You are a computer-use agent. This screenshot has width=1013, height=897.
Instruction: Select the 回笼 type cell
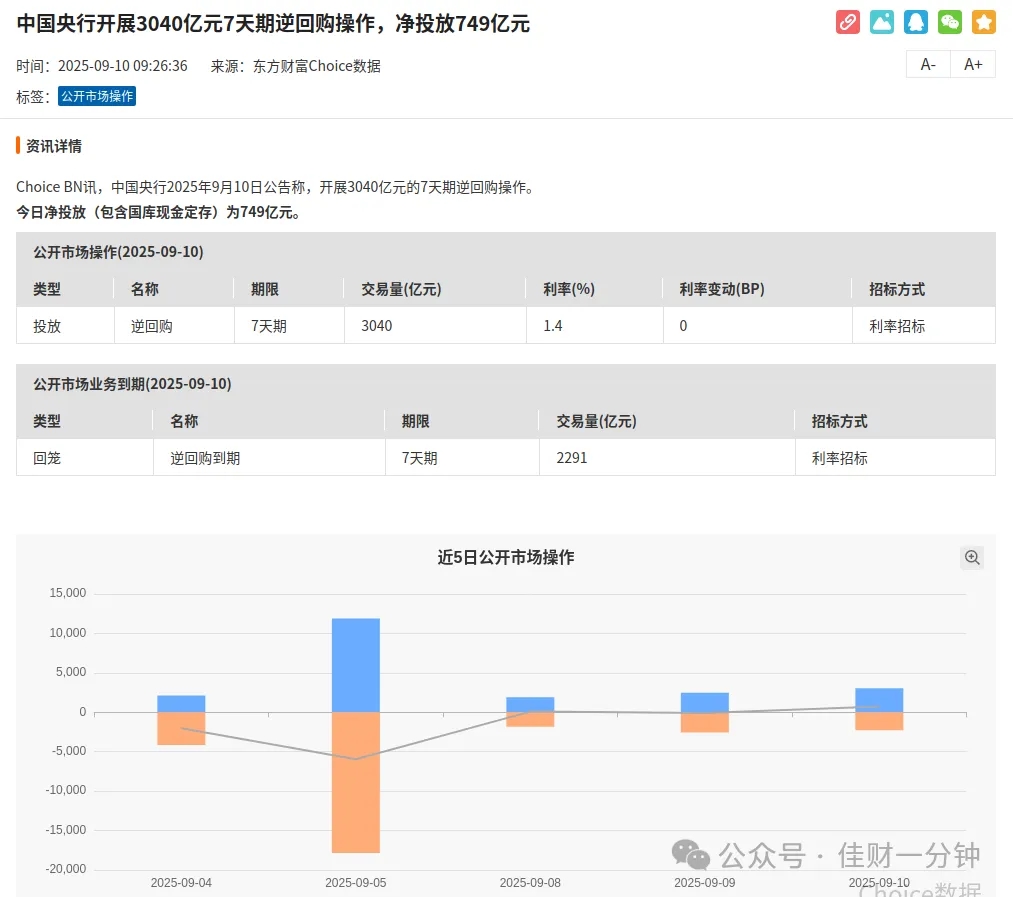47,458
